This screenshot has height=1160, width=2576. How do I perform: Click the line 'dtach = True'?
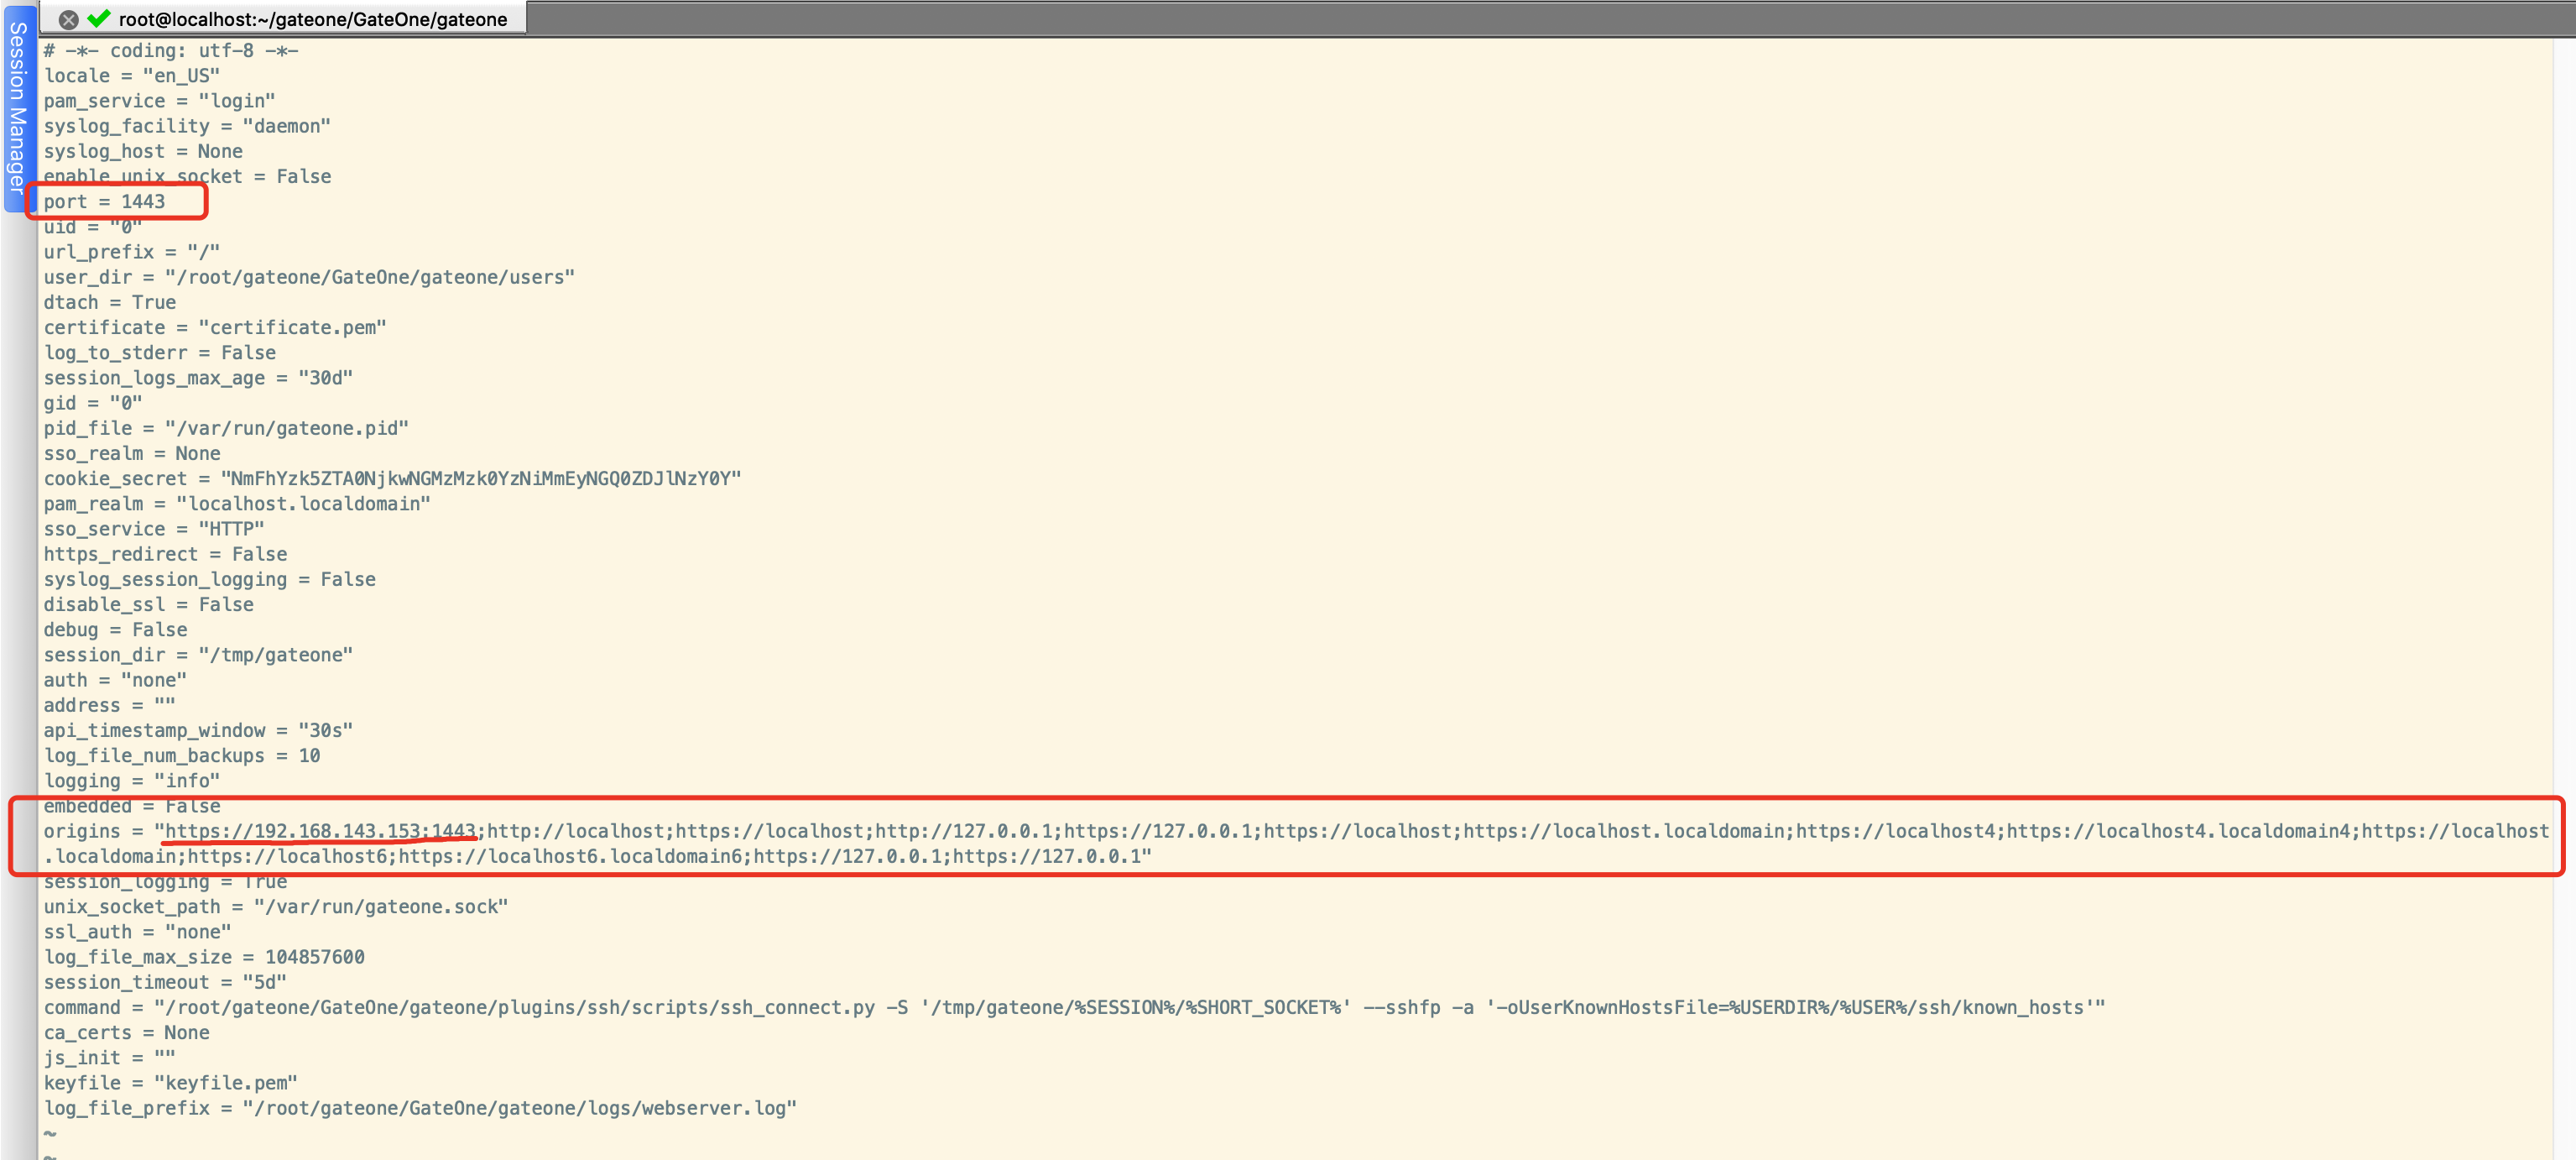click(110, 302)
